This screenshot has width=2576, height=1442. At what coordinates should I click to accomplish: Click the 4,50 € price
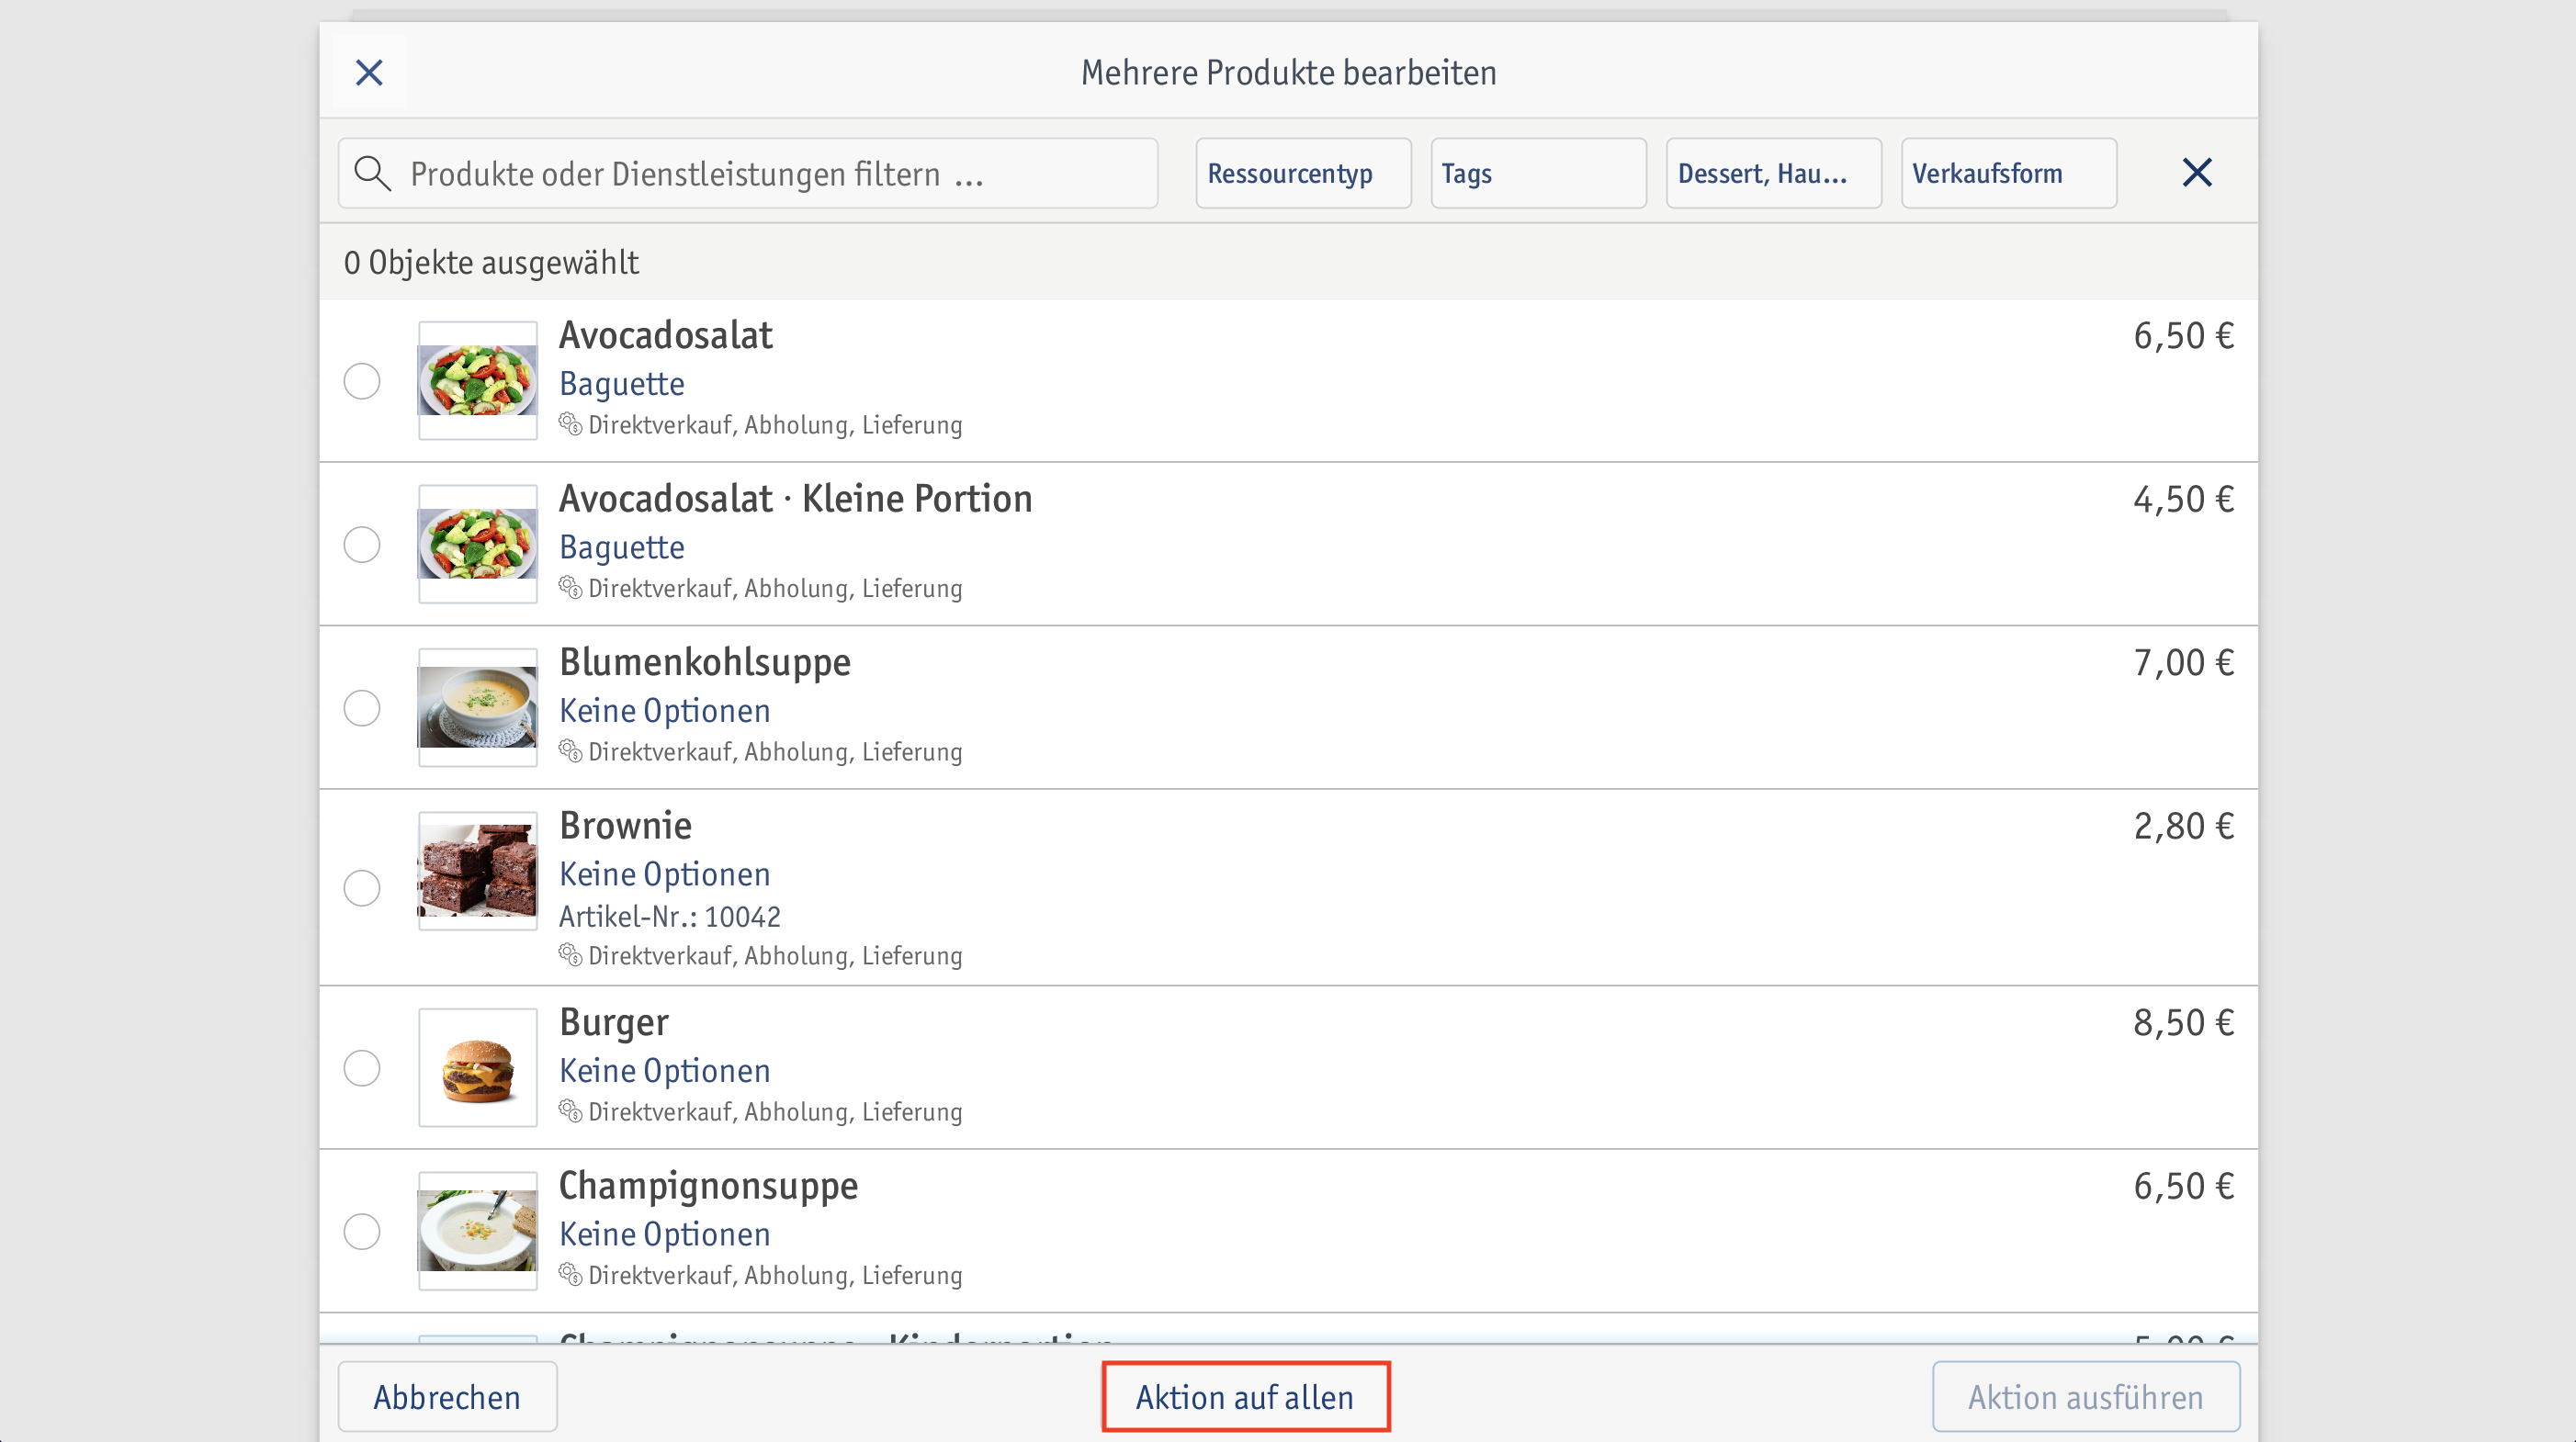2183,499
